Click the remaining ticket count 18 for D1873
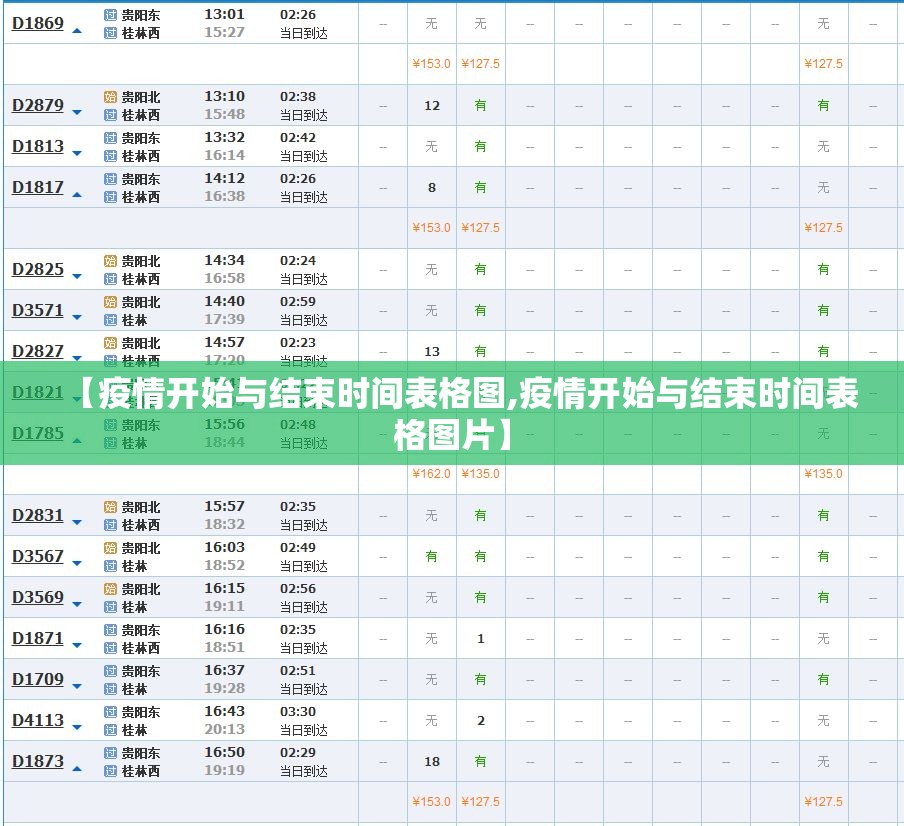The image size is (904, 826). click(x=430, y=761)
